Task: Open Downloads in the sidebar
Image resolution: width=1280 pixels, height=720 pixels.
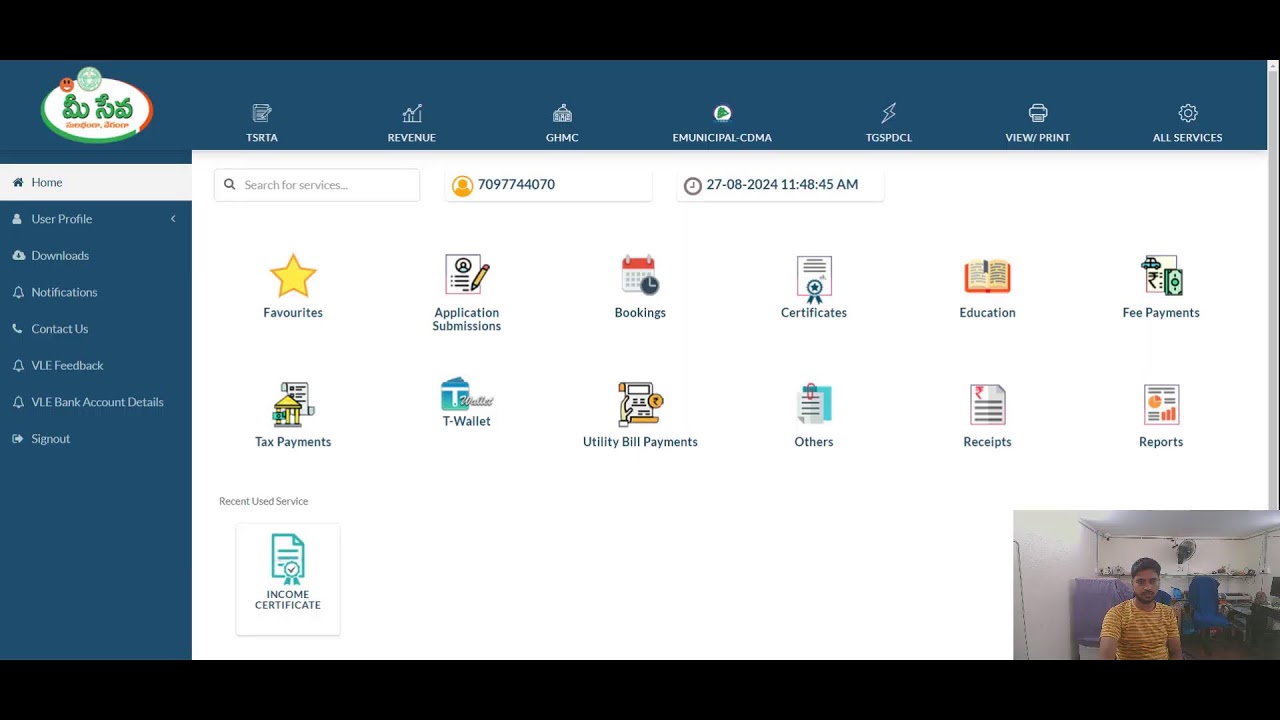Action: pyautogui.click(x=96, y=255)
